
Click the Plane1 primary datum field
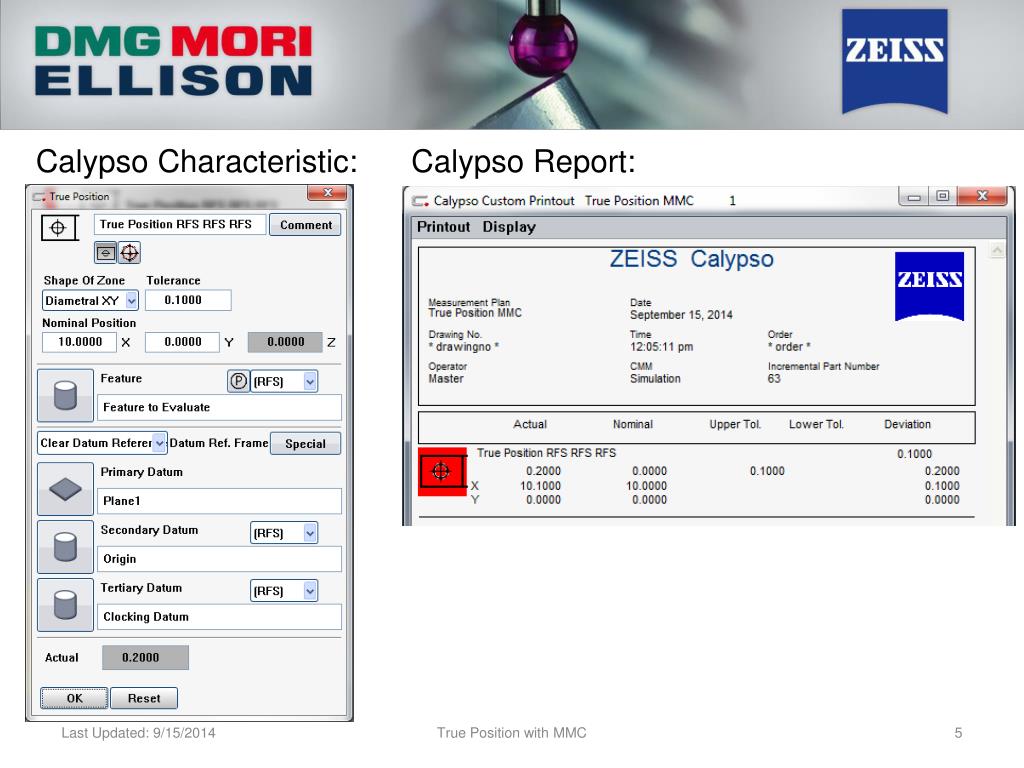(x=219, y=501)
